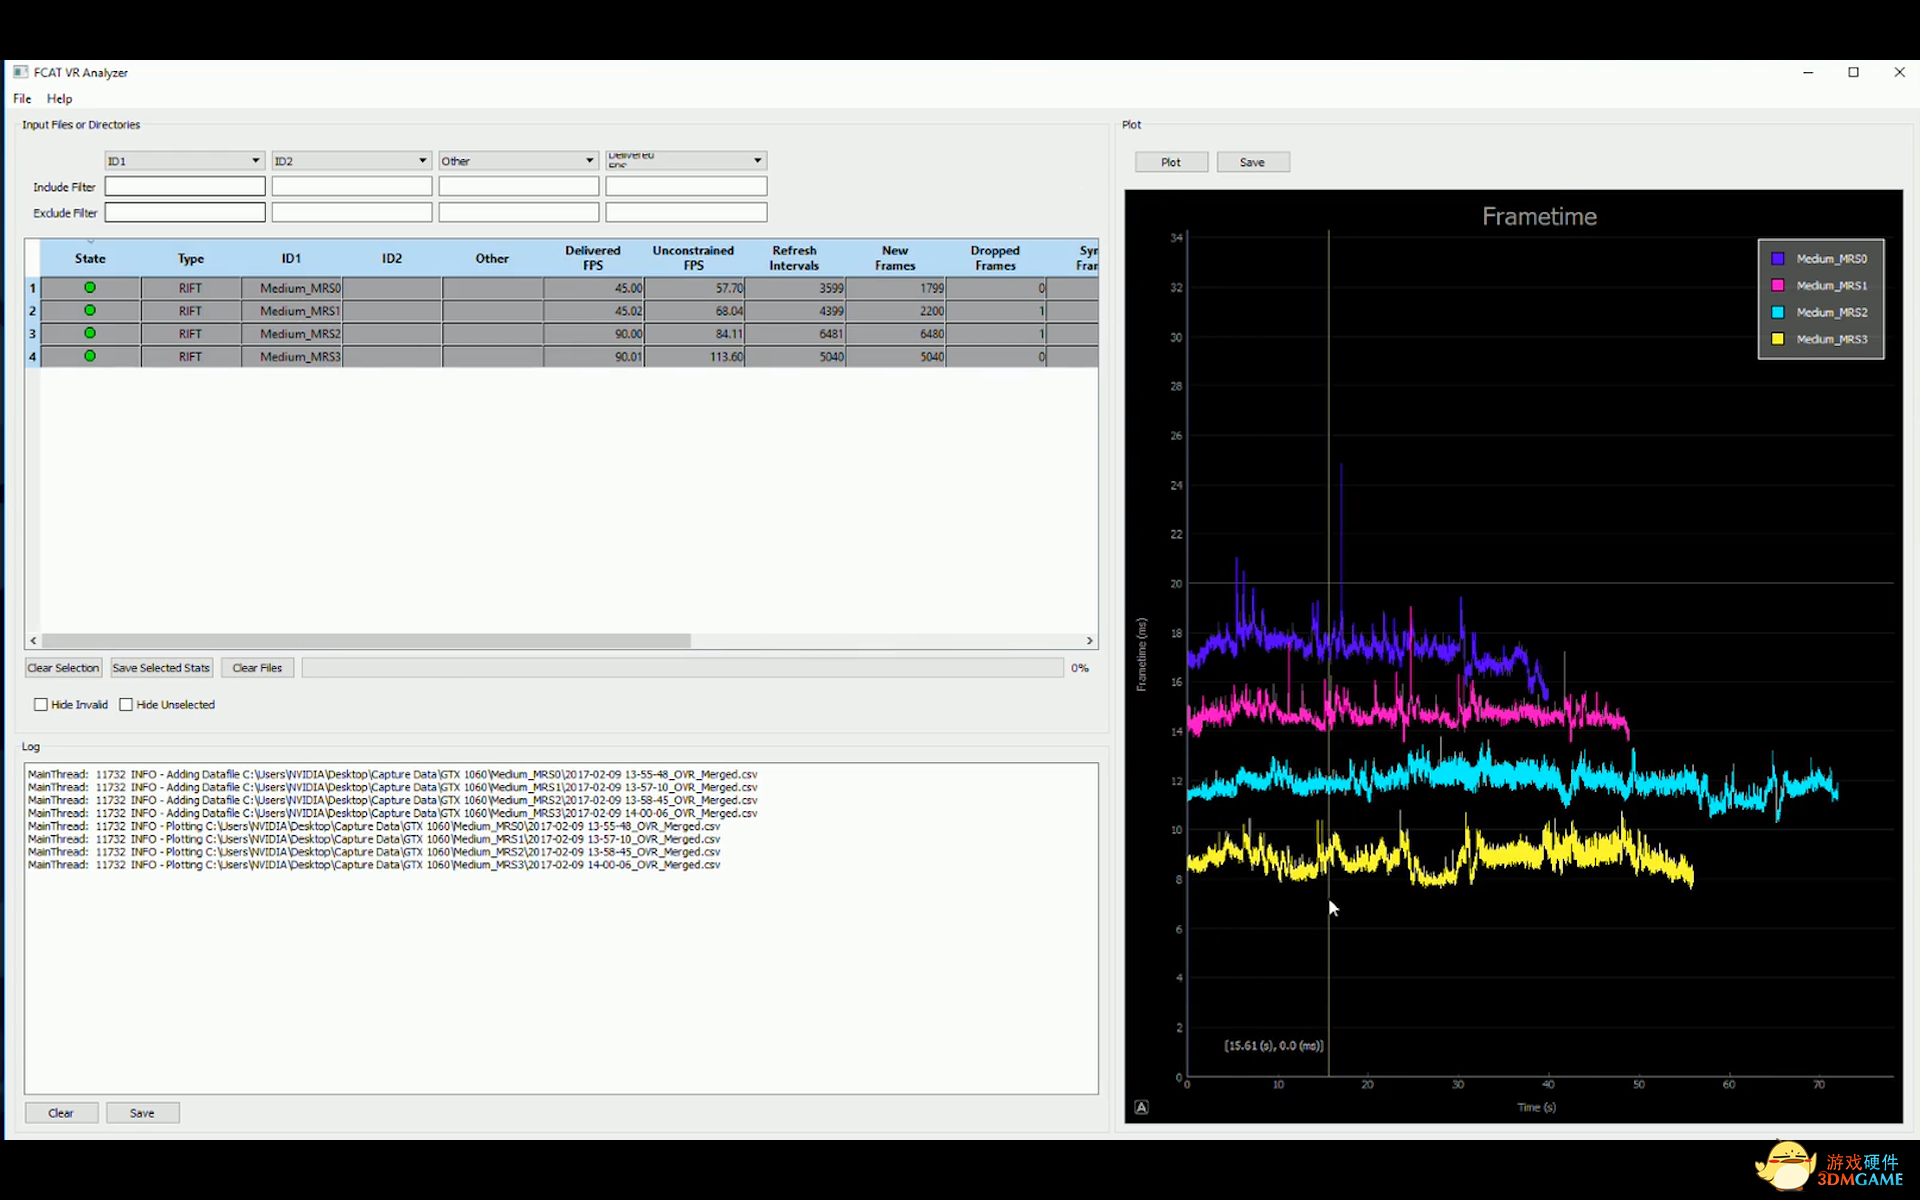Open the File menu
The image size is (1920, 1200).
[x=22, y=99]
